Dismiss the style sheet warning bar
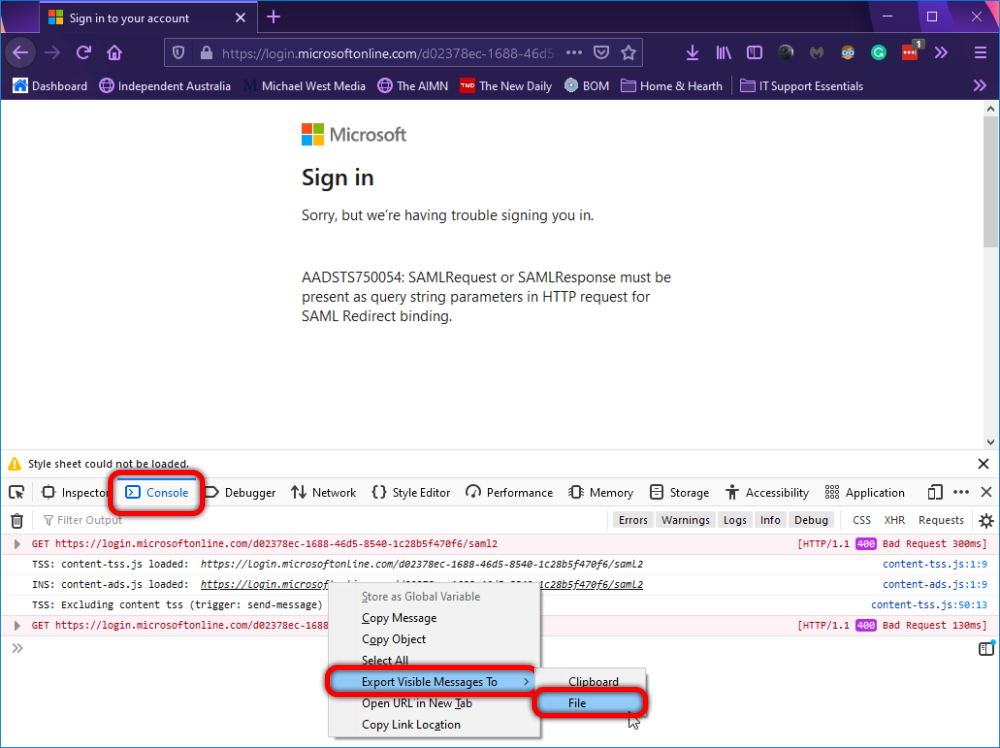1000x748 pixels. coord(983,464)
